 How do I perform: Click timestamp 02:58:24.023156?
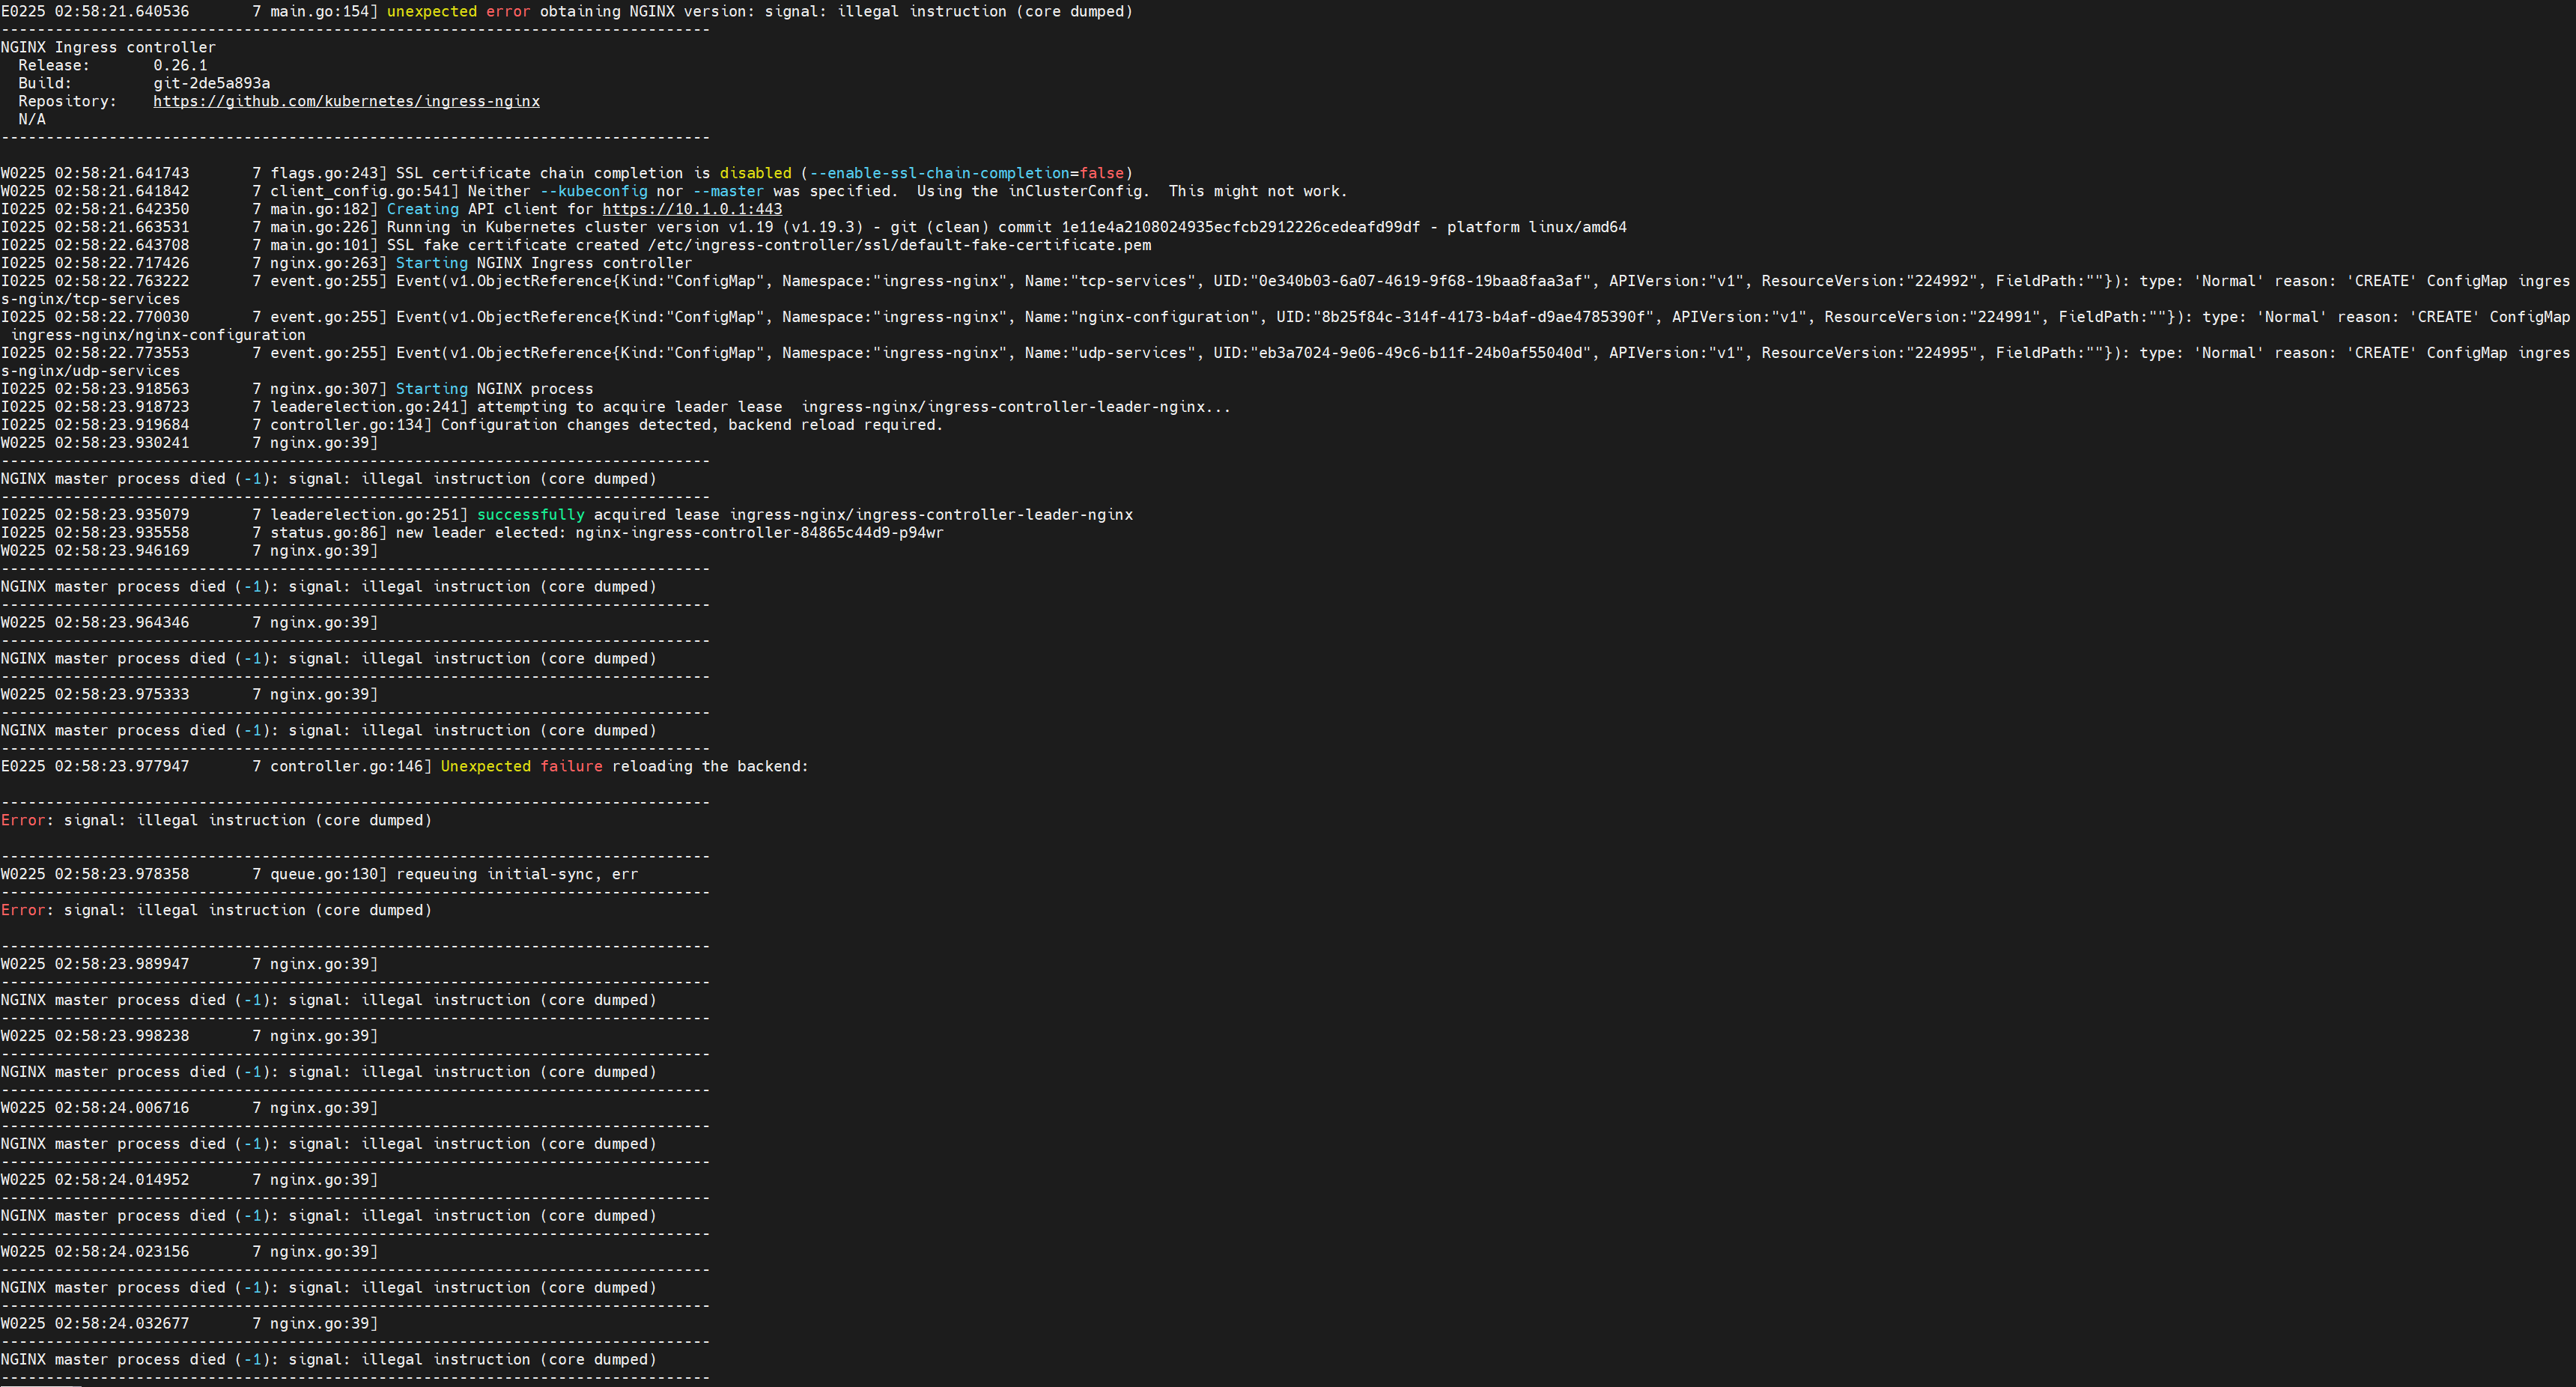tap(121, 1252)
